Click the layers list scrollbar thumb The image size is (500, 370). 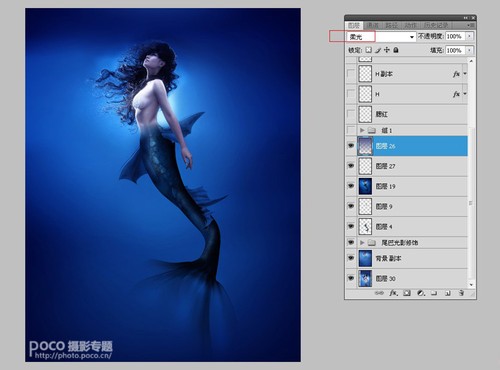coord(471,203)
